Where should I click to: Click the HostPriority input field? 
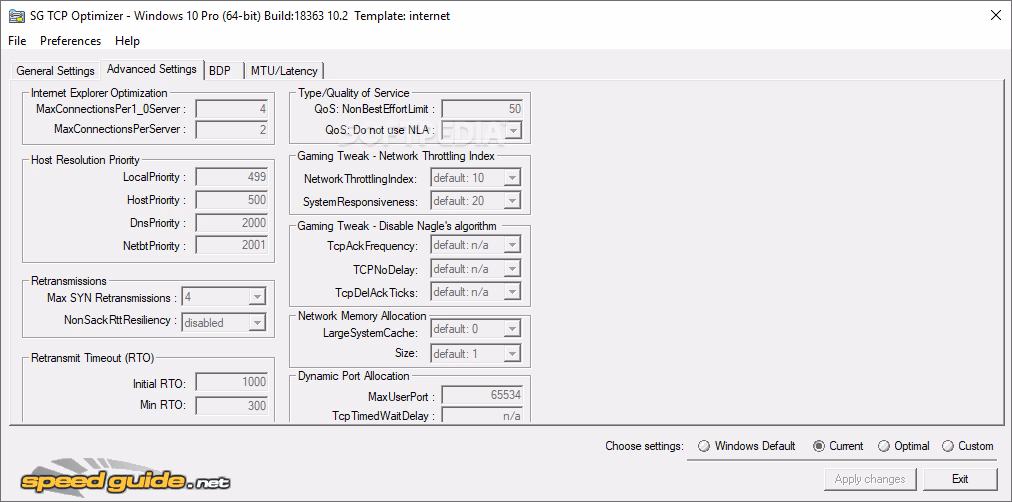tap(232, 200)
